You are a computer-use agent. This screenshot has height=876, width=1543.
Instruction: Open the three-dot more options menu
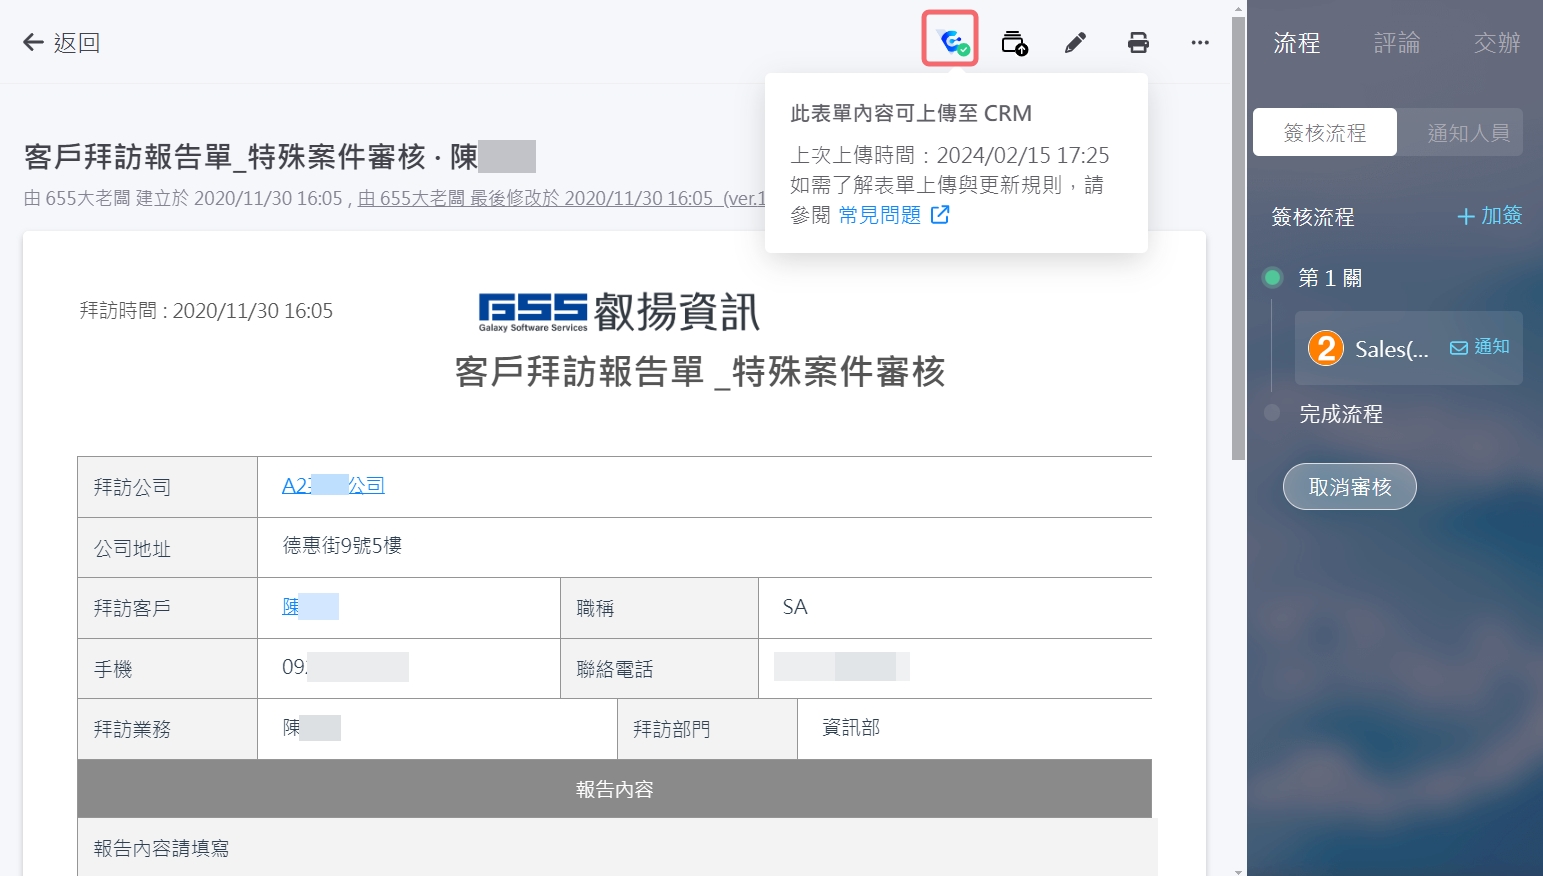(x=1200, y=43)
